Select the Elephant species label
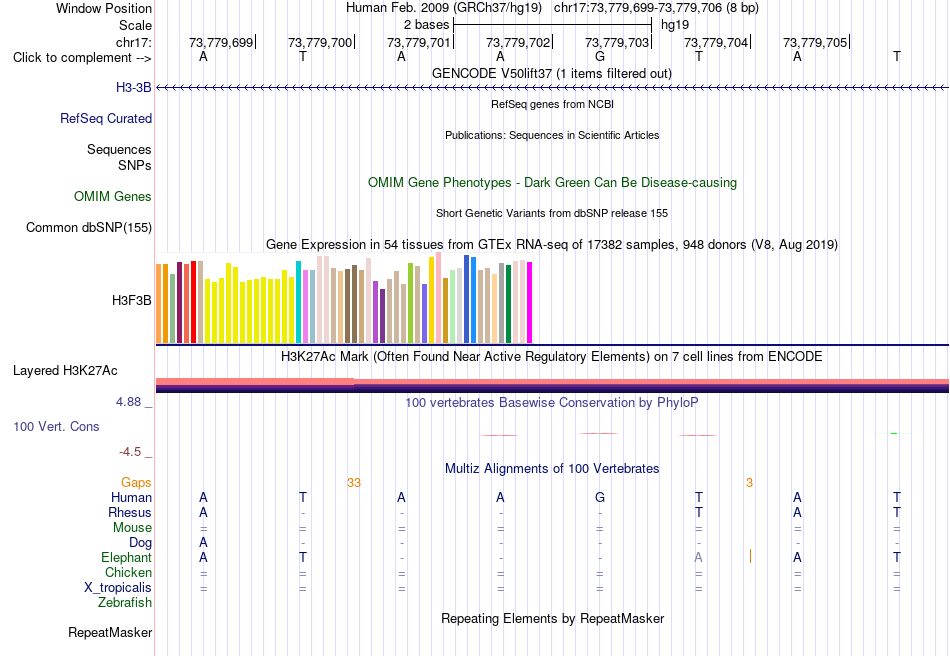This screenshot has width=950, height=656. [126, 557]
